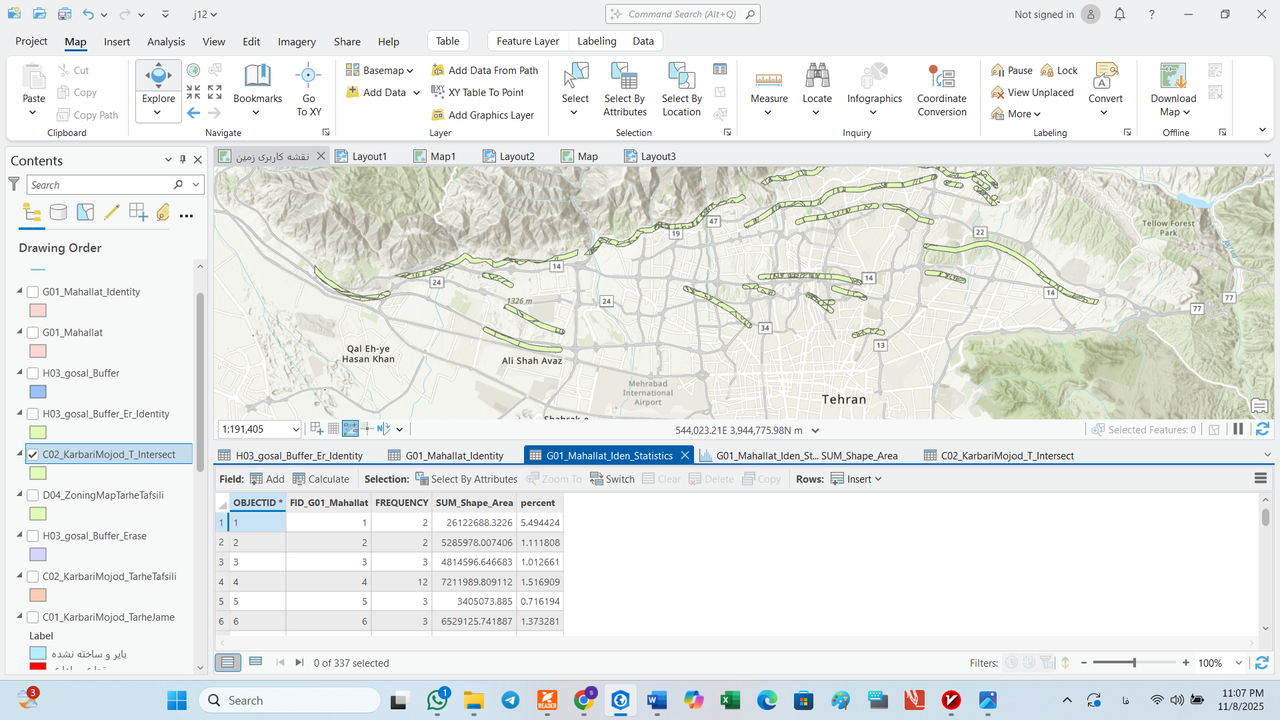Click the Calculate field button
The image size is (1280, 720).
(x=320, y=479)
